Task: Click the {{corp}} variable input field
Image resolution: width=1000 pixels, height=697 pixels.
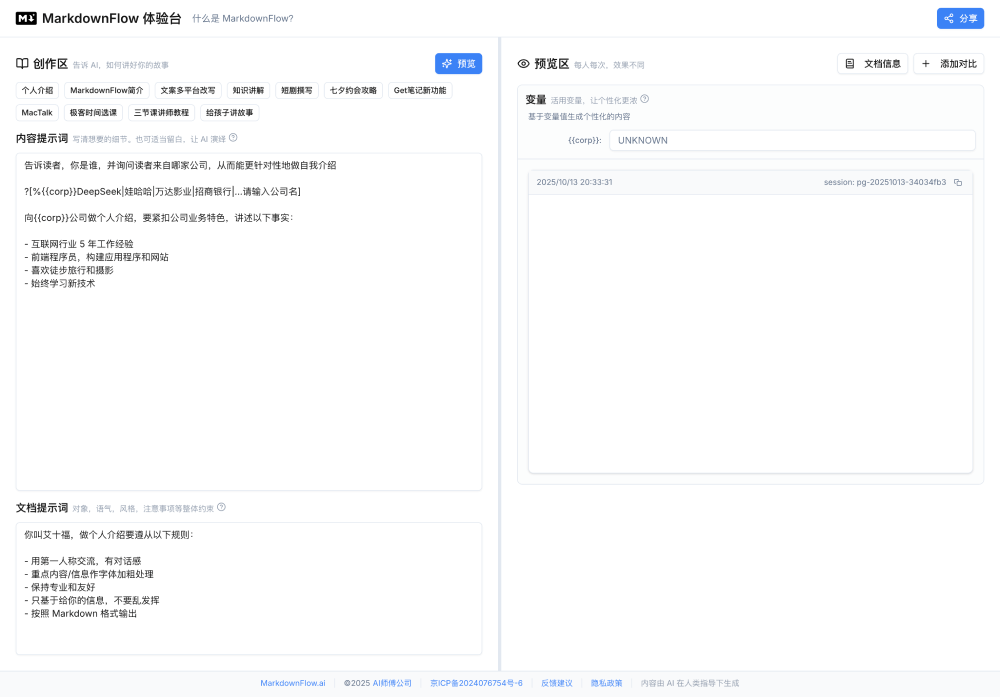Action: tap(792, 140)
